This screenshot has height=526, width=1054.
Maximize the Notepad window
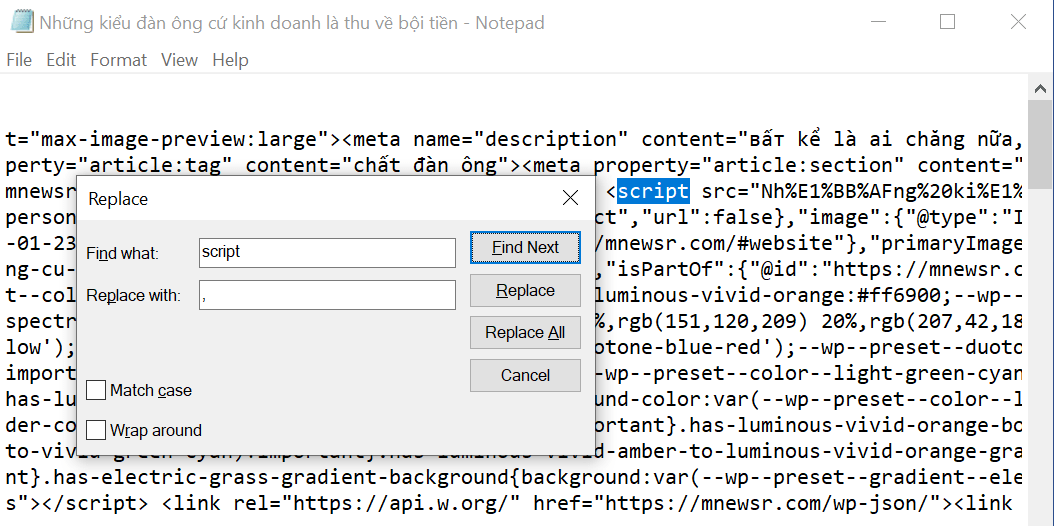[948, 22]
